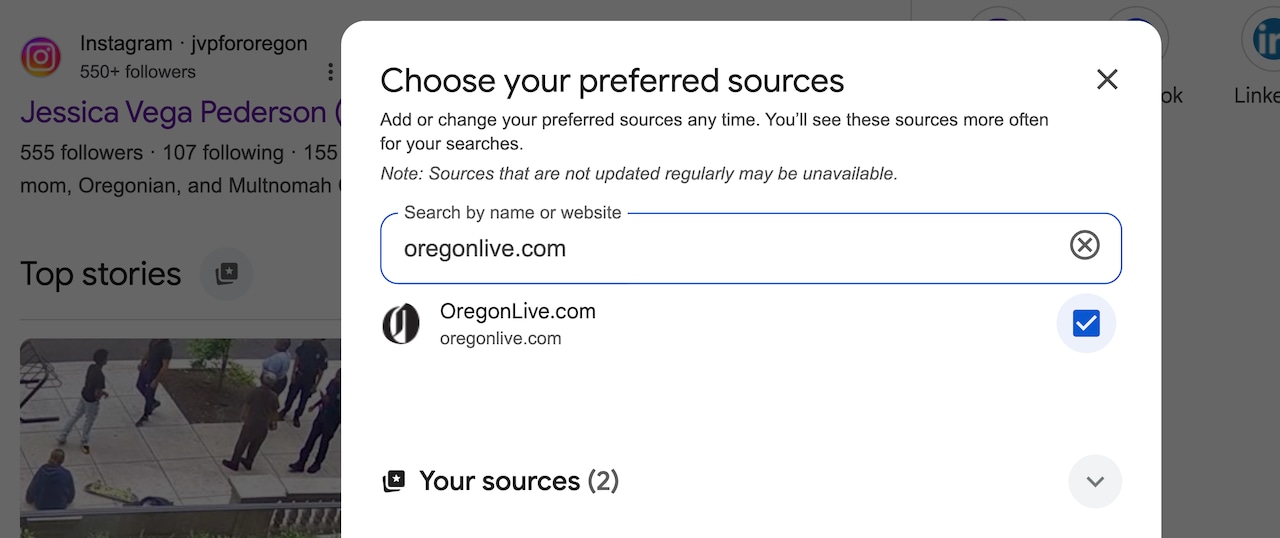The width and height of the screenshot is (1280, 538).
Task: Click the 550+ followers text
Action: 138,72
